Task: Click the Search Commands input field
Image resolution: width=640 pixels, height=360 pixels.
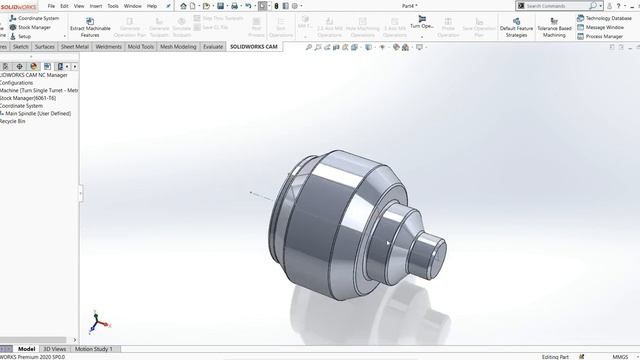Action: [556, 6]
